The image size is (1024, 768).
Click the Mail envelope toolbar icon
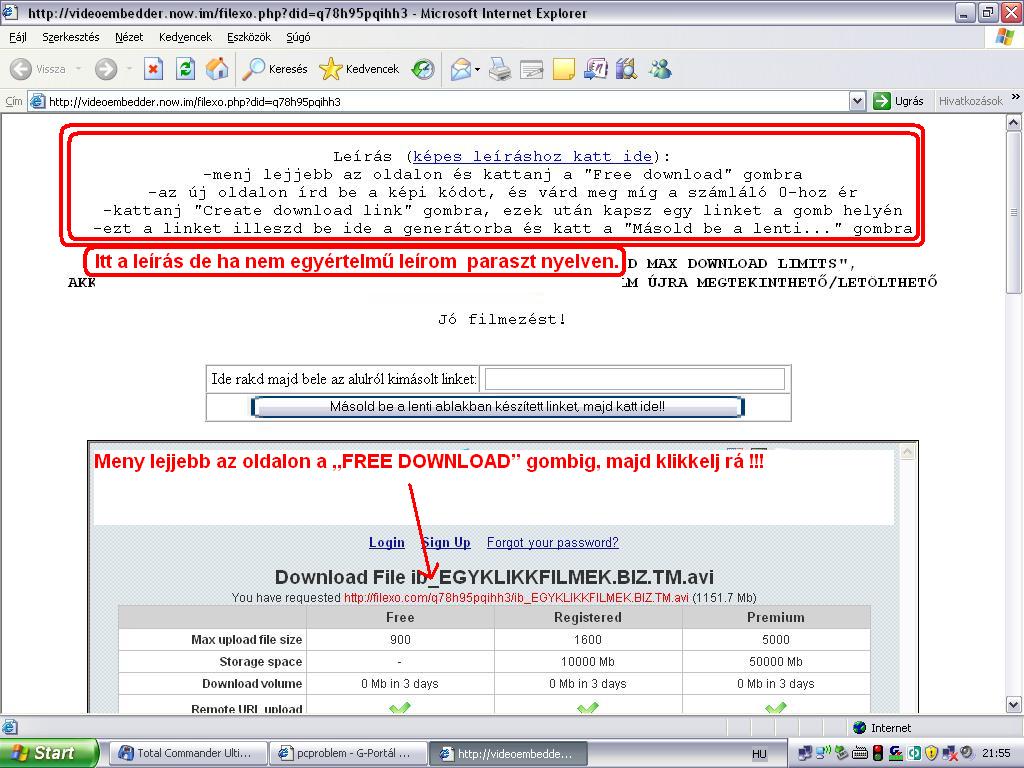[461, 69]
